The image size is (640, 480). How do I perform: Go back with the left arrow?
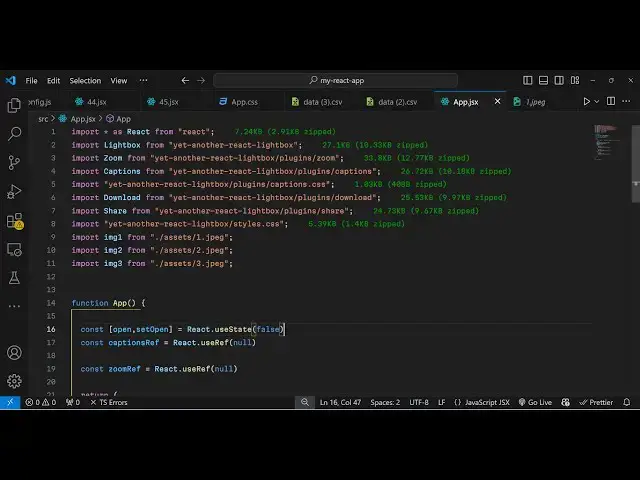coord(185,80)
